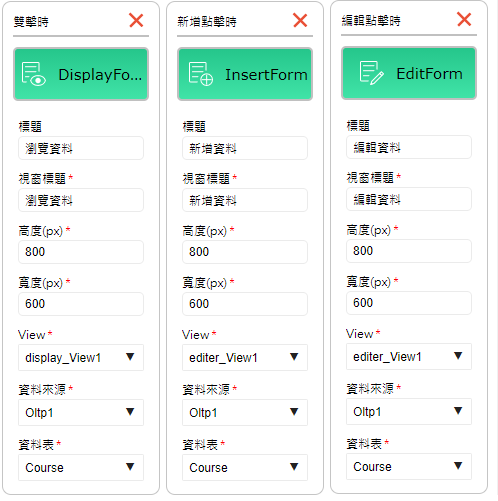This screenshot has width=498, height=501.
Task: Select the green DisplayFo... button
Action: tap(81, 74)
